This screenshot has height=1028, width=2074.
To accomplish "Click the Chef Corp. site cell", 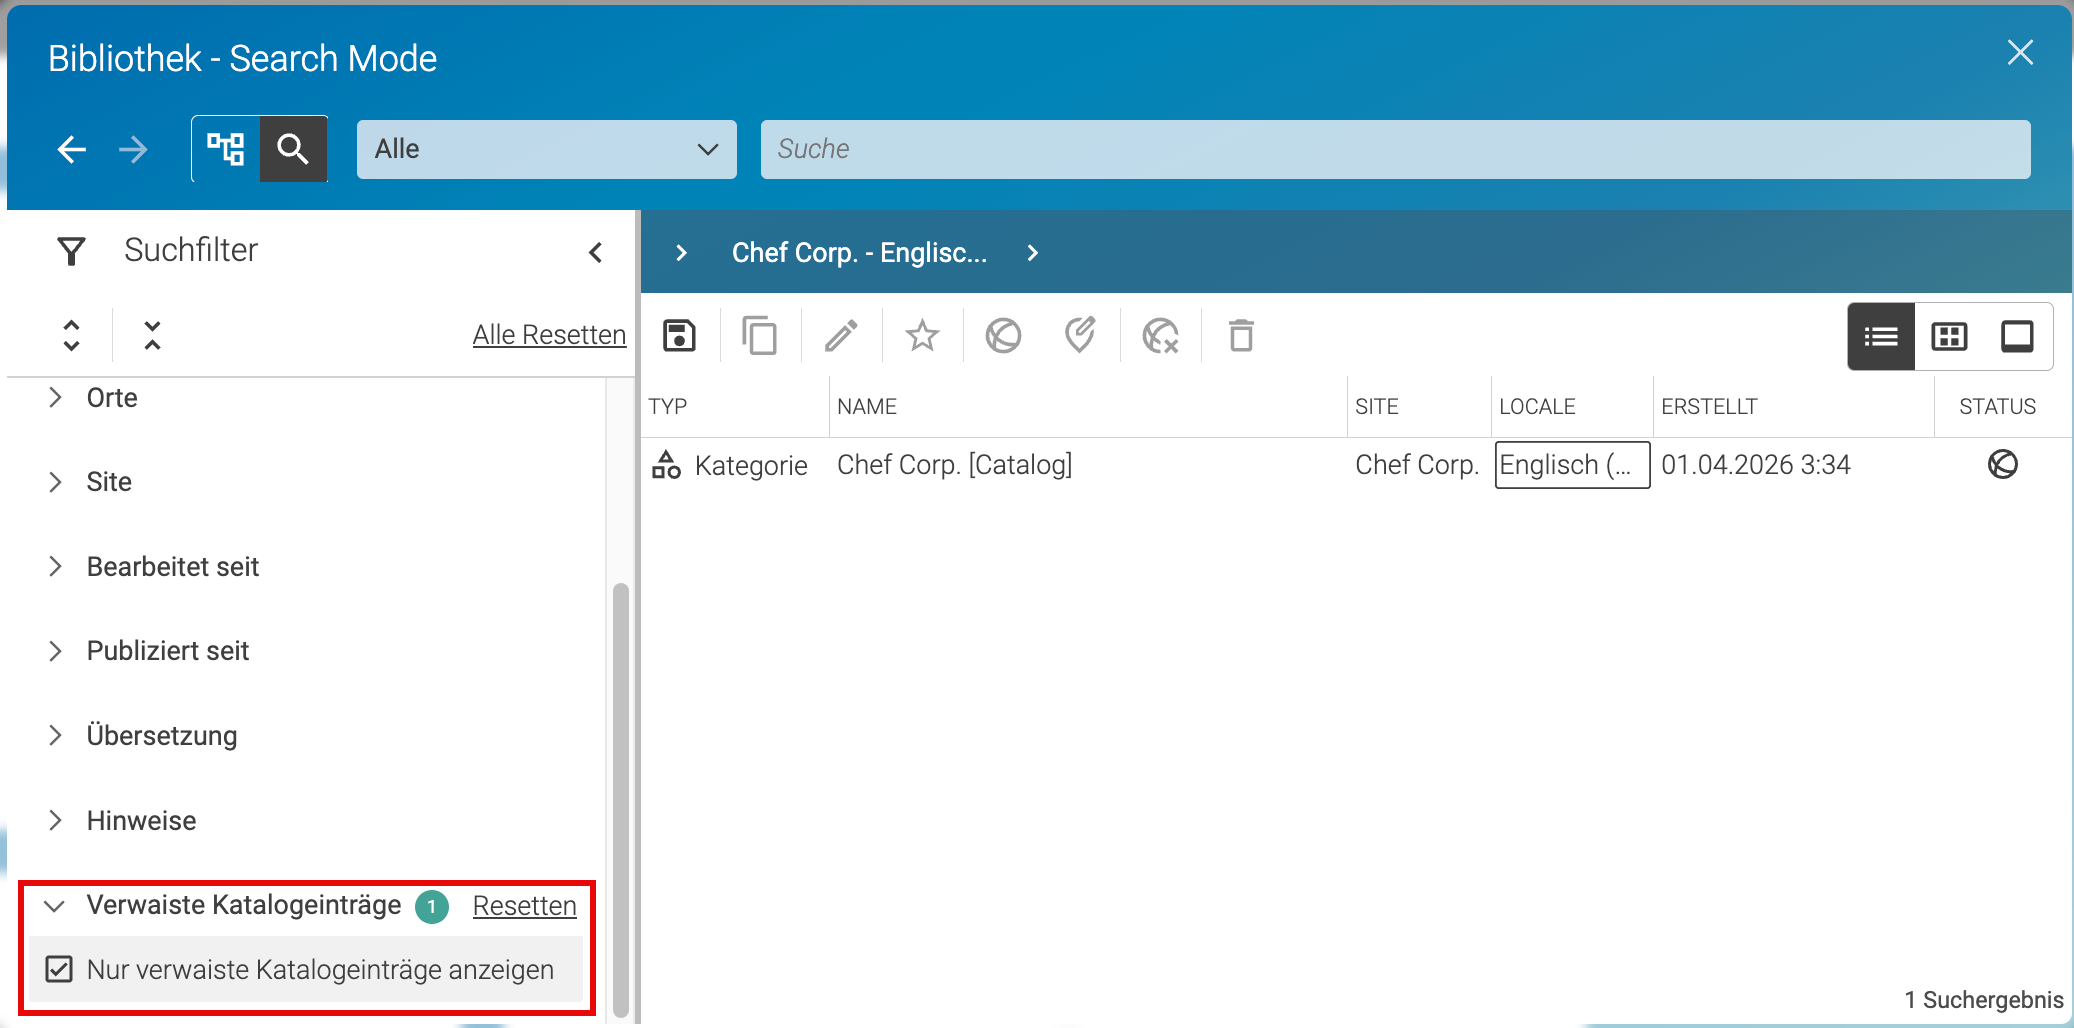I will [1416, 465].
